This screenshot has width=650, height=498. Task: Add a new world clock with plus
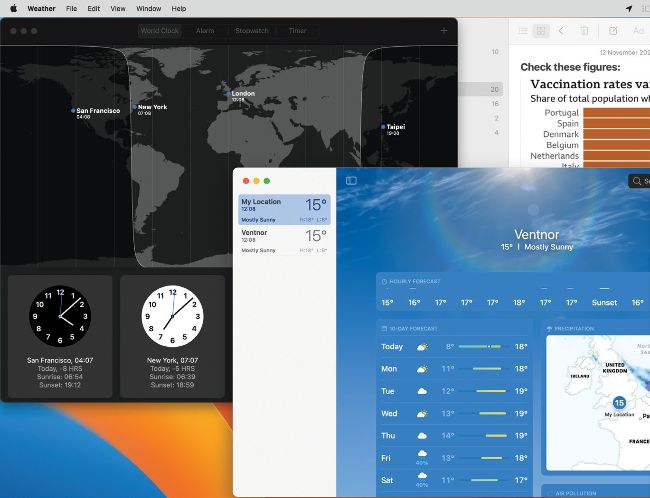pos(444,31)
